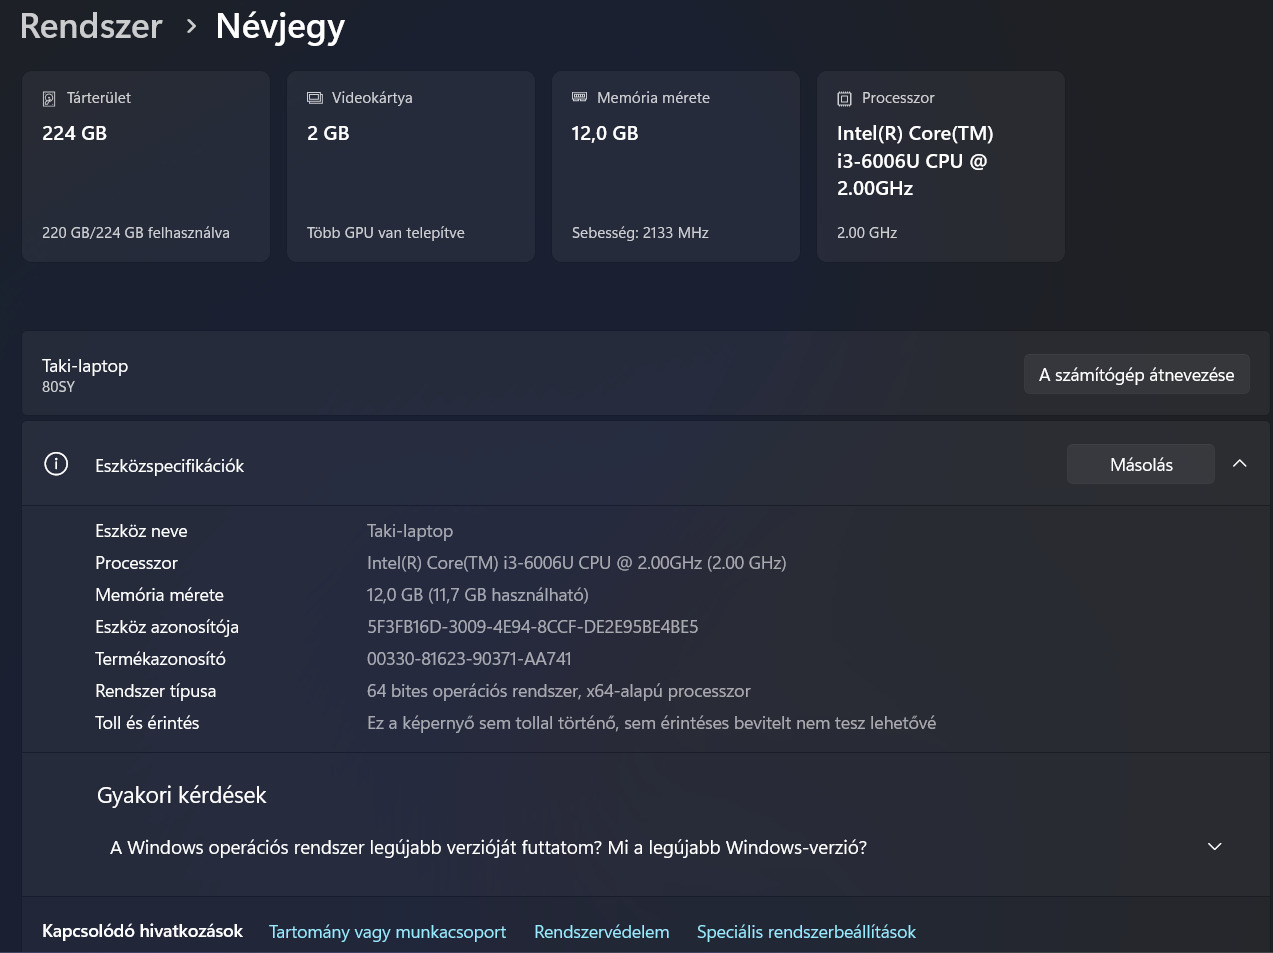Click the info icon beside Eszközspecifikációk
This screenshot has width=1273, height=953.
[x=56, y=464]
